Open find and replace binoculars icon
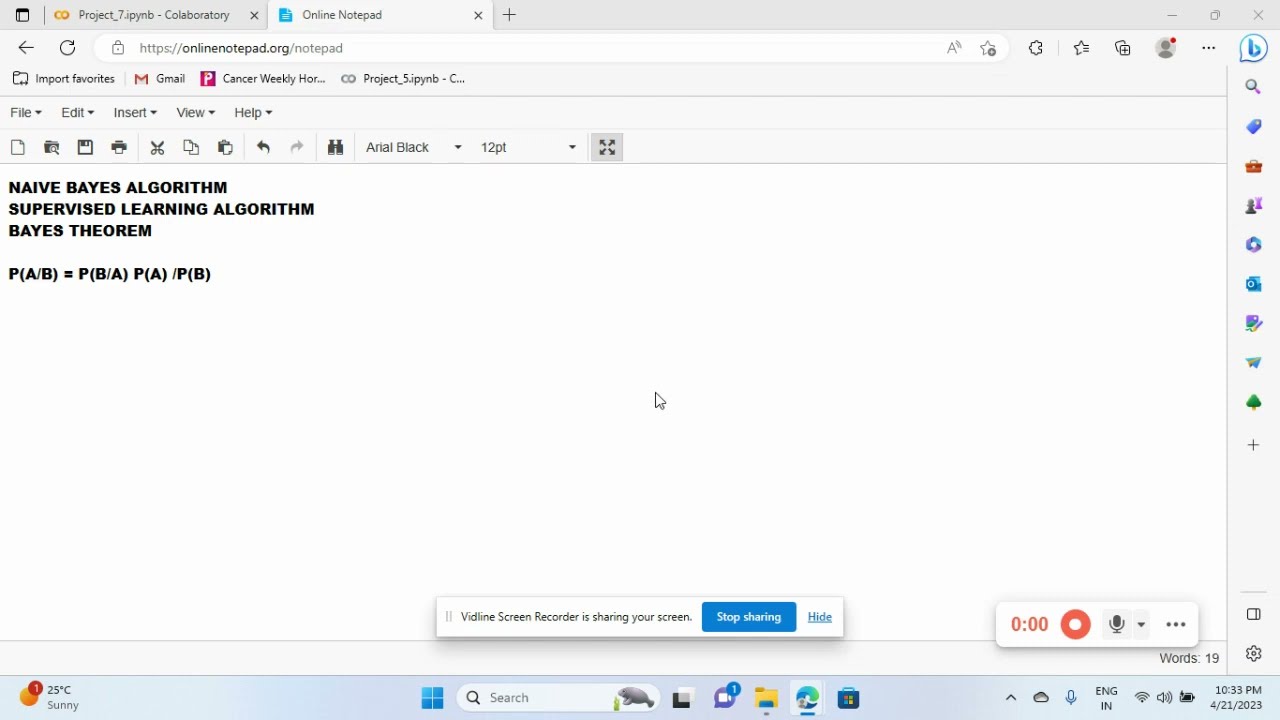Viewport: 1280px width, 720px height. click(x=335, y=147)
